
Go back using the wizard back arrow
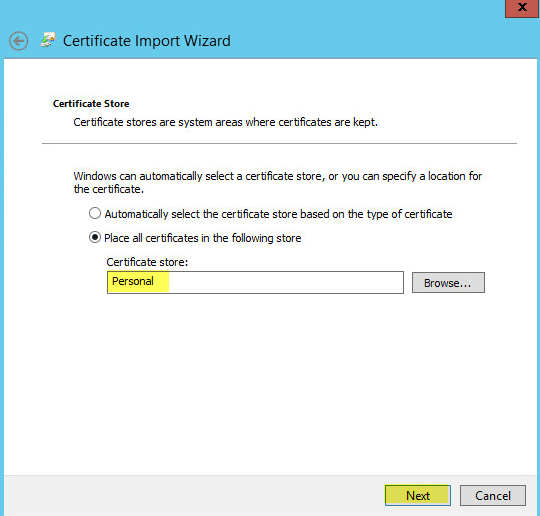tap(19, 41)
